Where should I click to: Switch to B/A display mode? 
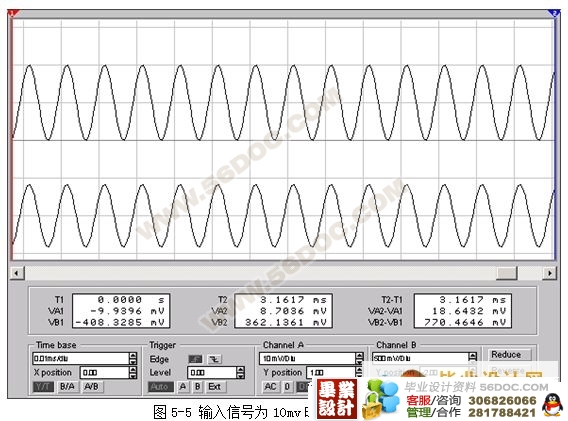pyautogui.click(x=67, y=387)
